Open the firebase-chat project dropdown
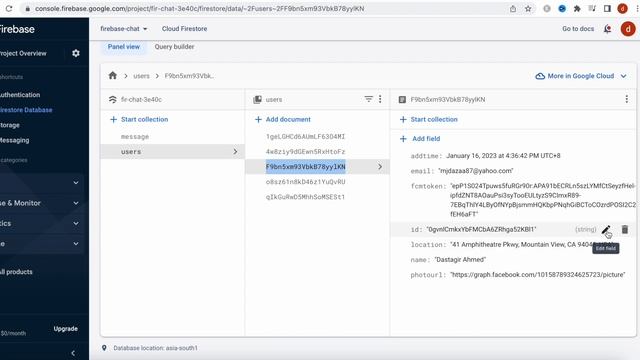 124,29
